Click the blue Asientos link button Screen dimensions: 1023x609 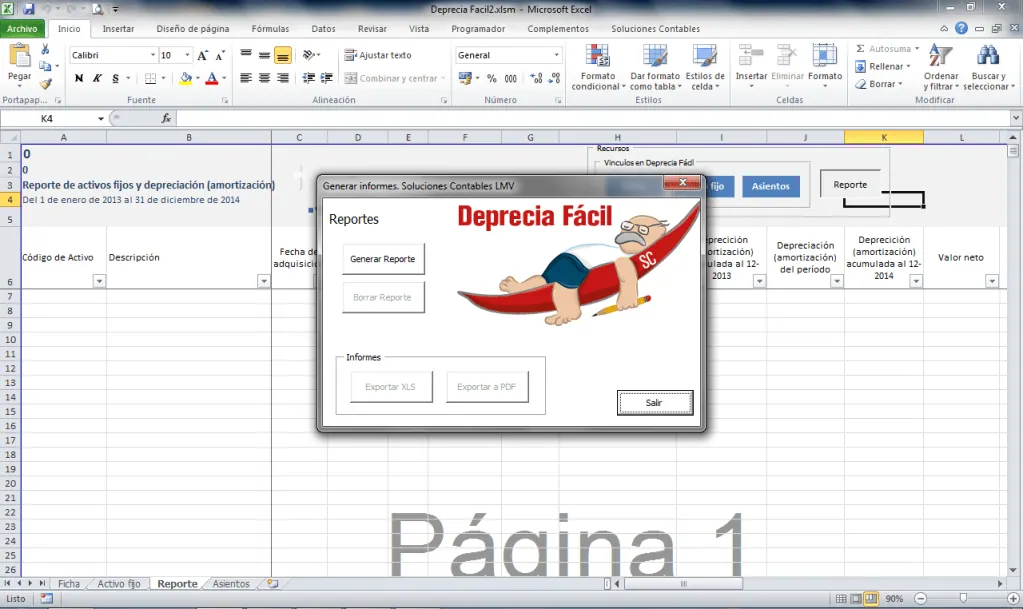[x=771, y=186]
